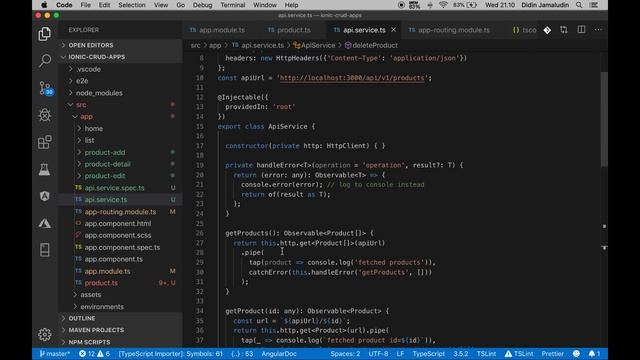Expand the MAVEN PROJECTS section

[x=96, y=330]
